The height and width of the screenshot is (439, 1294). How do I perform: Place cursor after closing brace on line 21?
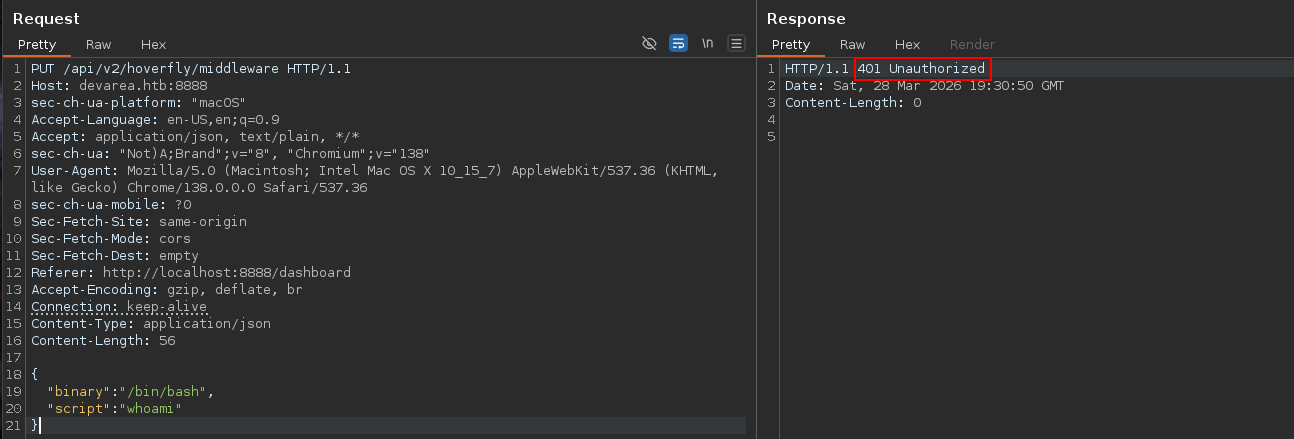point(40,426)
